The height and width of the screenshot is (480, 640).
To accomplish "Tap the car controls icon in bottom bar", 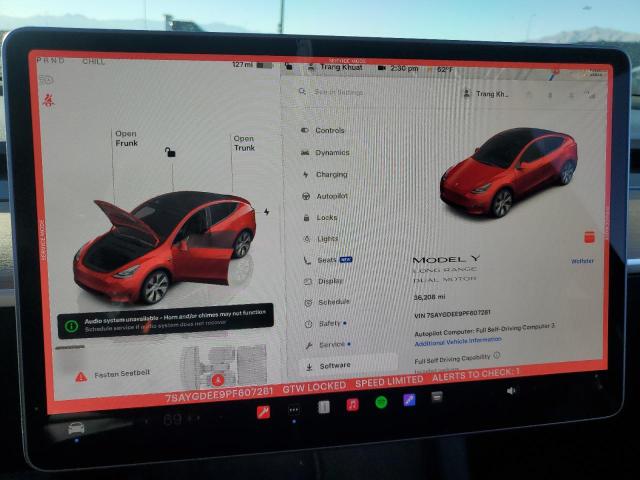I will (76, 428).
